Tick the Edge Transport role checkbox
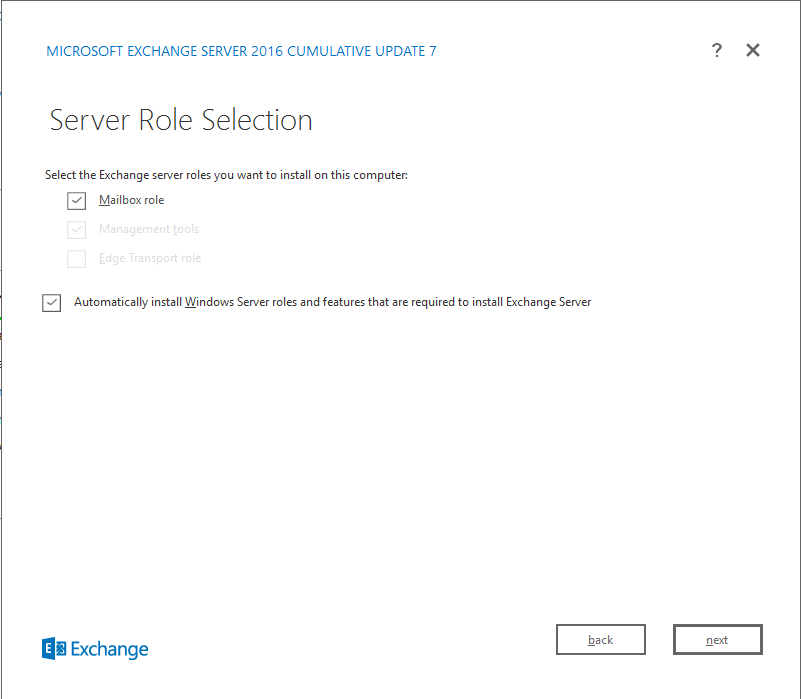The image size is (801, 699). coord(77,259)
